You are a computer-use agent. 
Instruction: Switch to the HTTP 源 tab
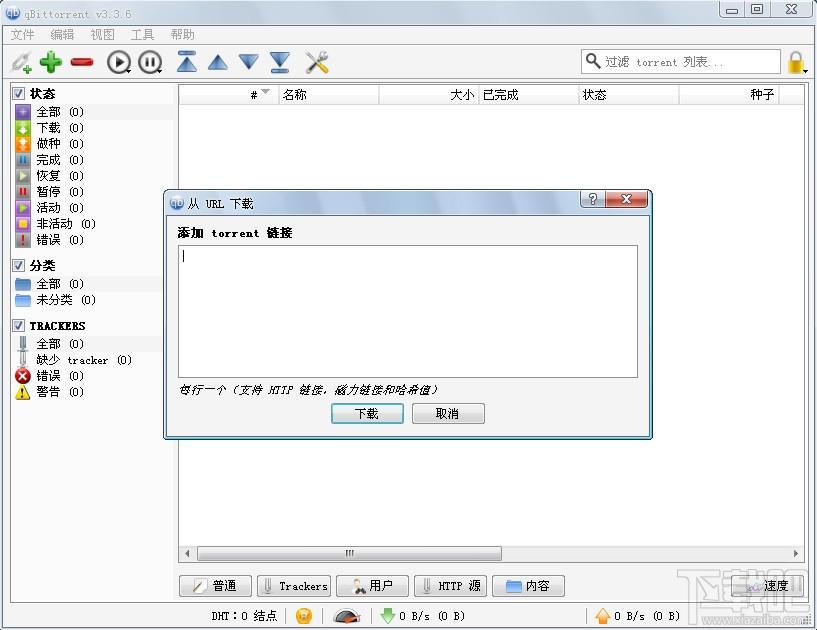[451, 586]
